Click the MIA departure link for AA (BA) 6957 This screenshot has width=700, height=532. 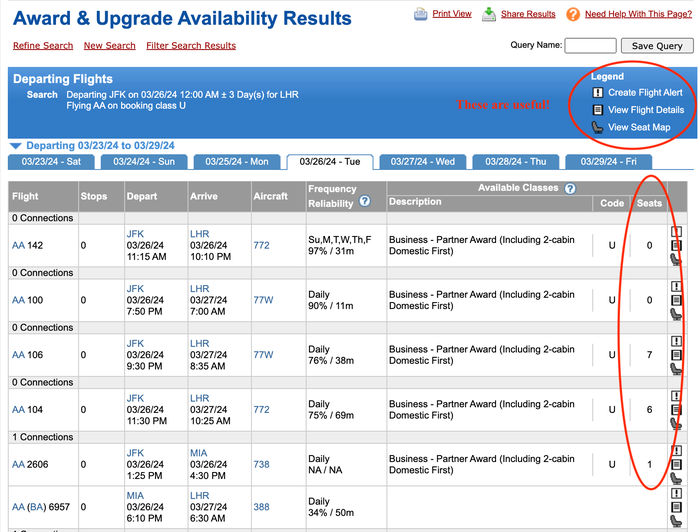click(x=135, y=496)
